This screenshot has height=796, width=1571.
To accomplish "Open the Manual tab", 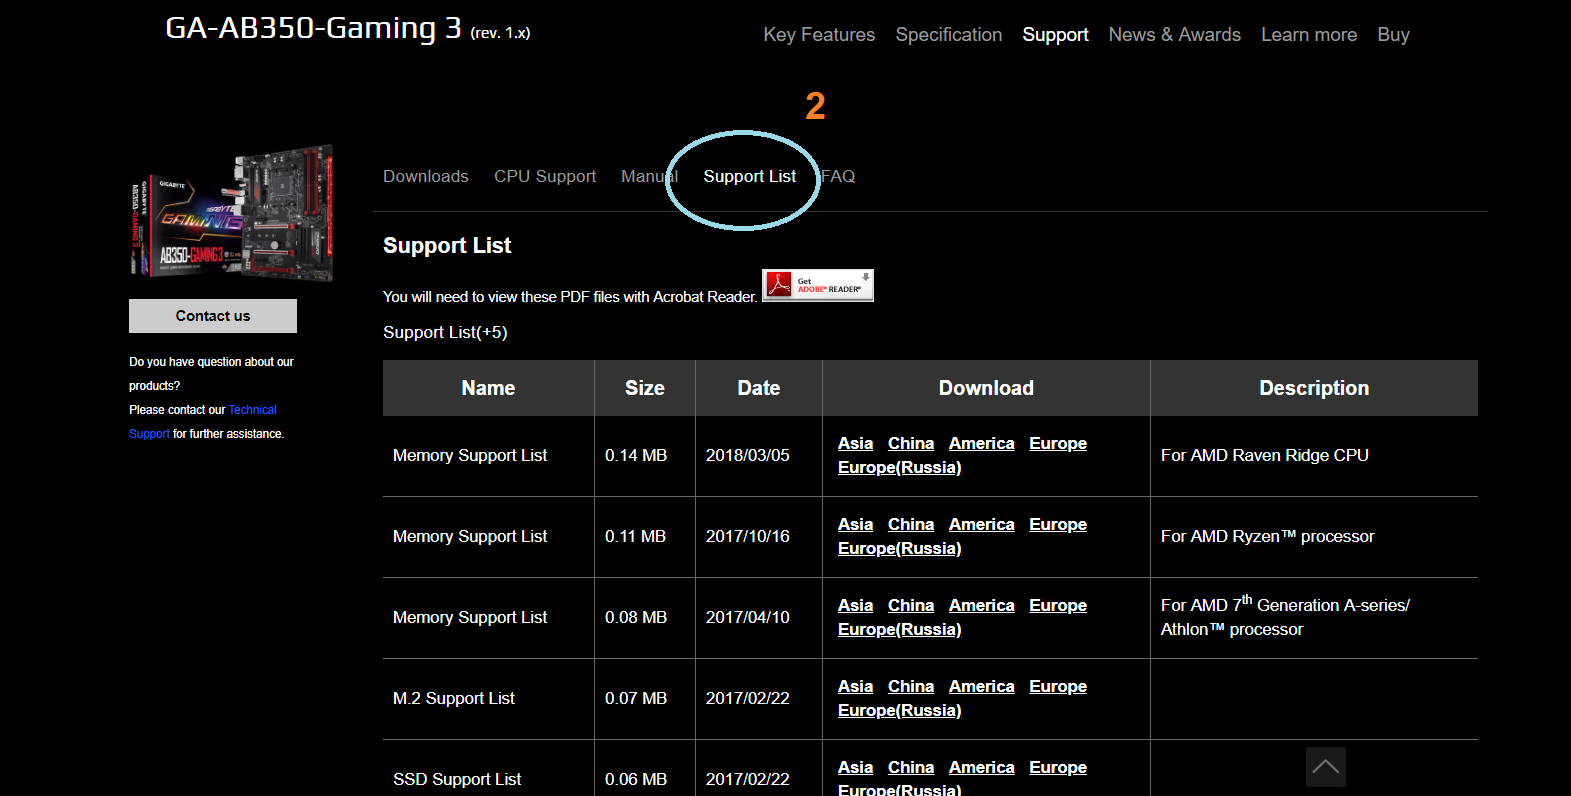I will coord(649,176).
